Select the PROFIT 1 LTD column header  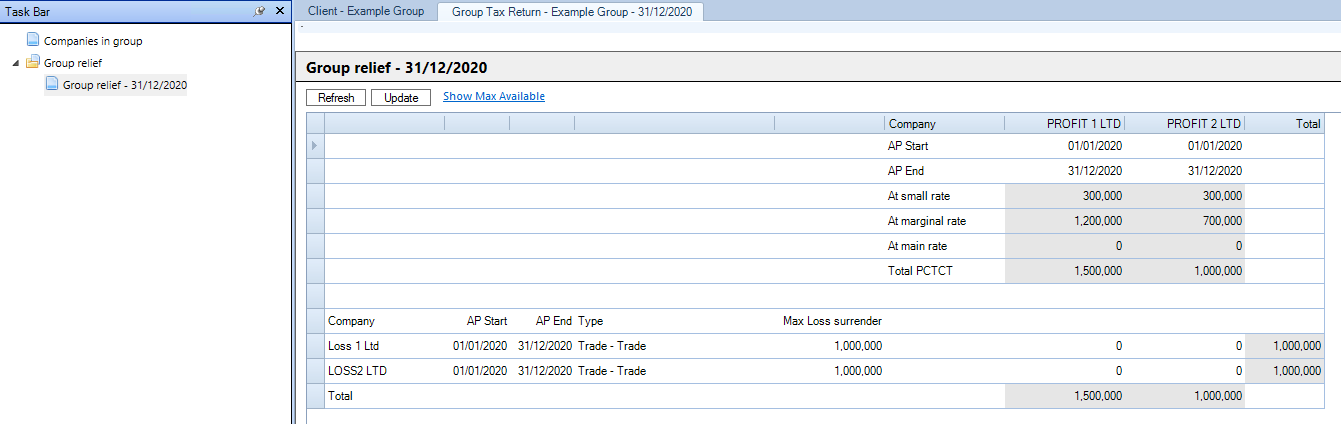(x=1065, y=124)
